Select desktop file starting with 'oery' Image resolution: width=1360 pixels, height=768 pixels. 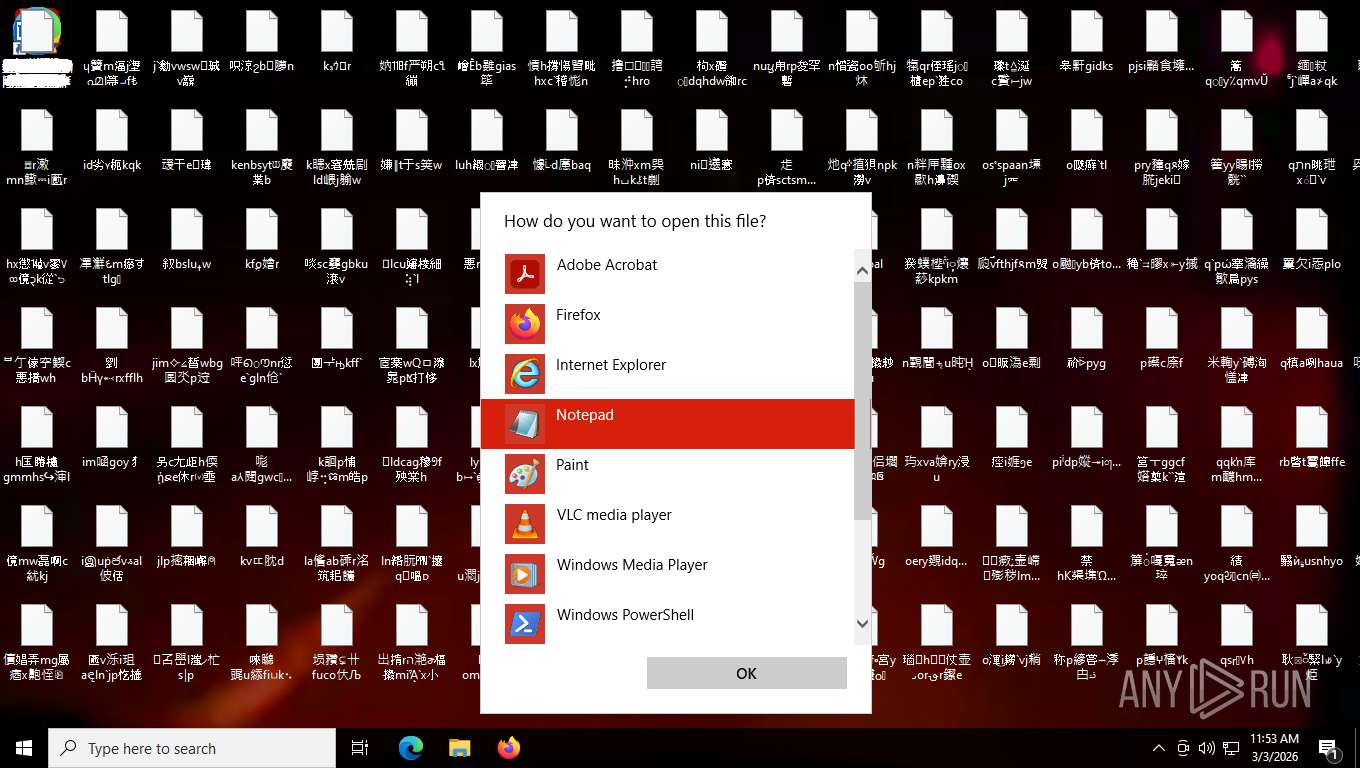click(937, 536)
